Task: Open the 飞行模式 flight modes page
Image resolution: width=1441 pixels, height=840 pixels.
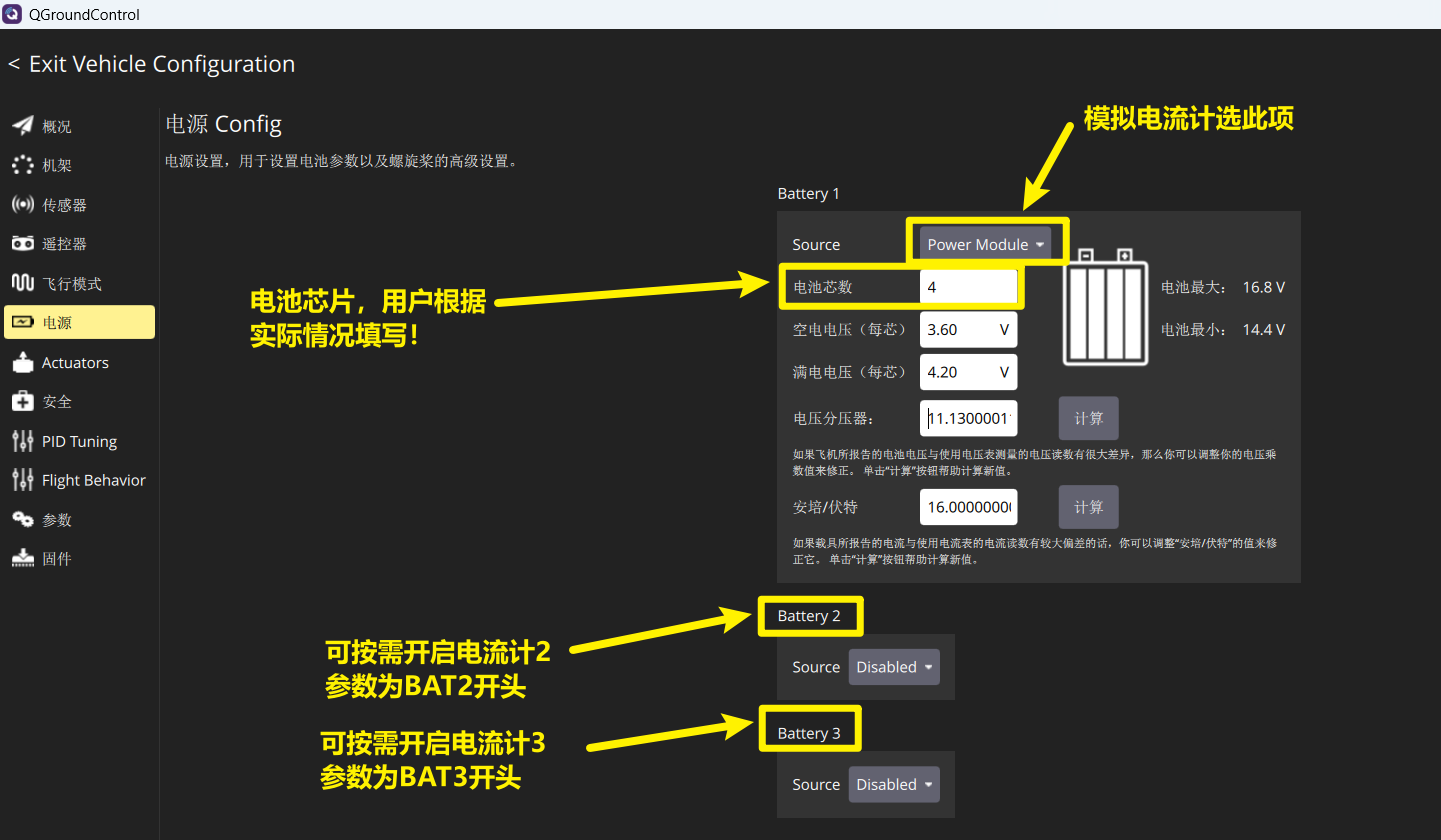Action: tap(79, 283)
